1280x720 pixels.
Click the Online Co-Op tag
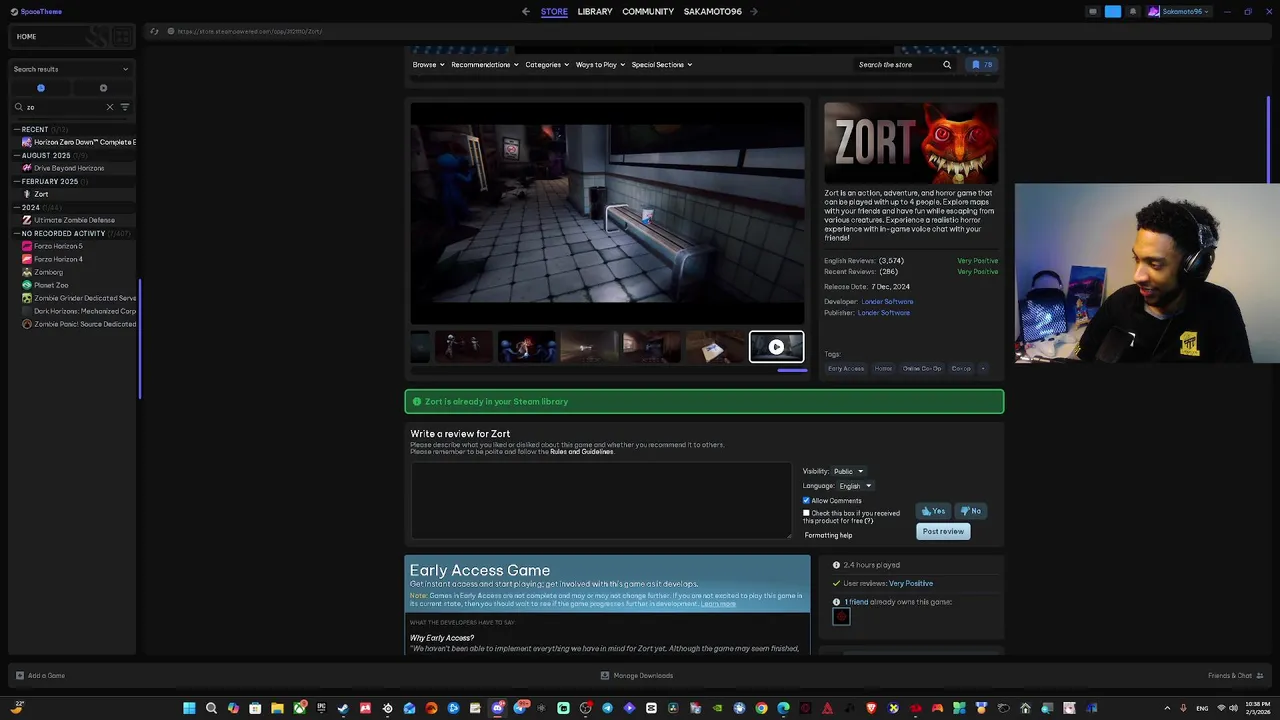(x=922, y=369)
